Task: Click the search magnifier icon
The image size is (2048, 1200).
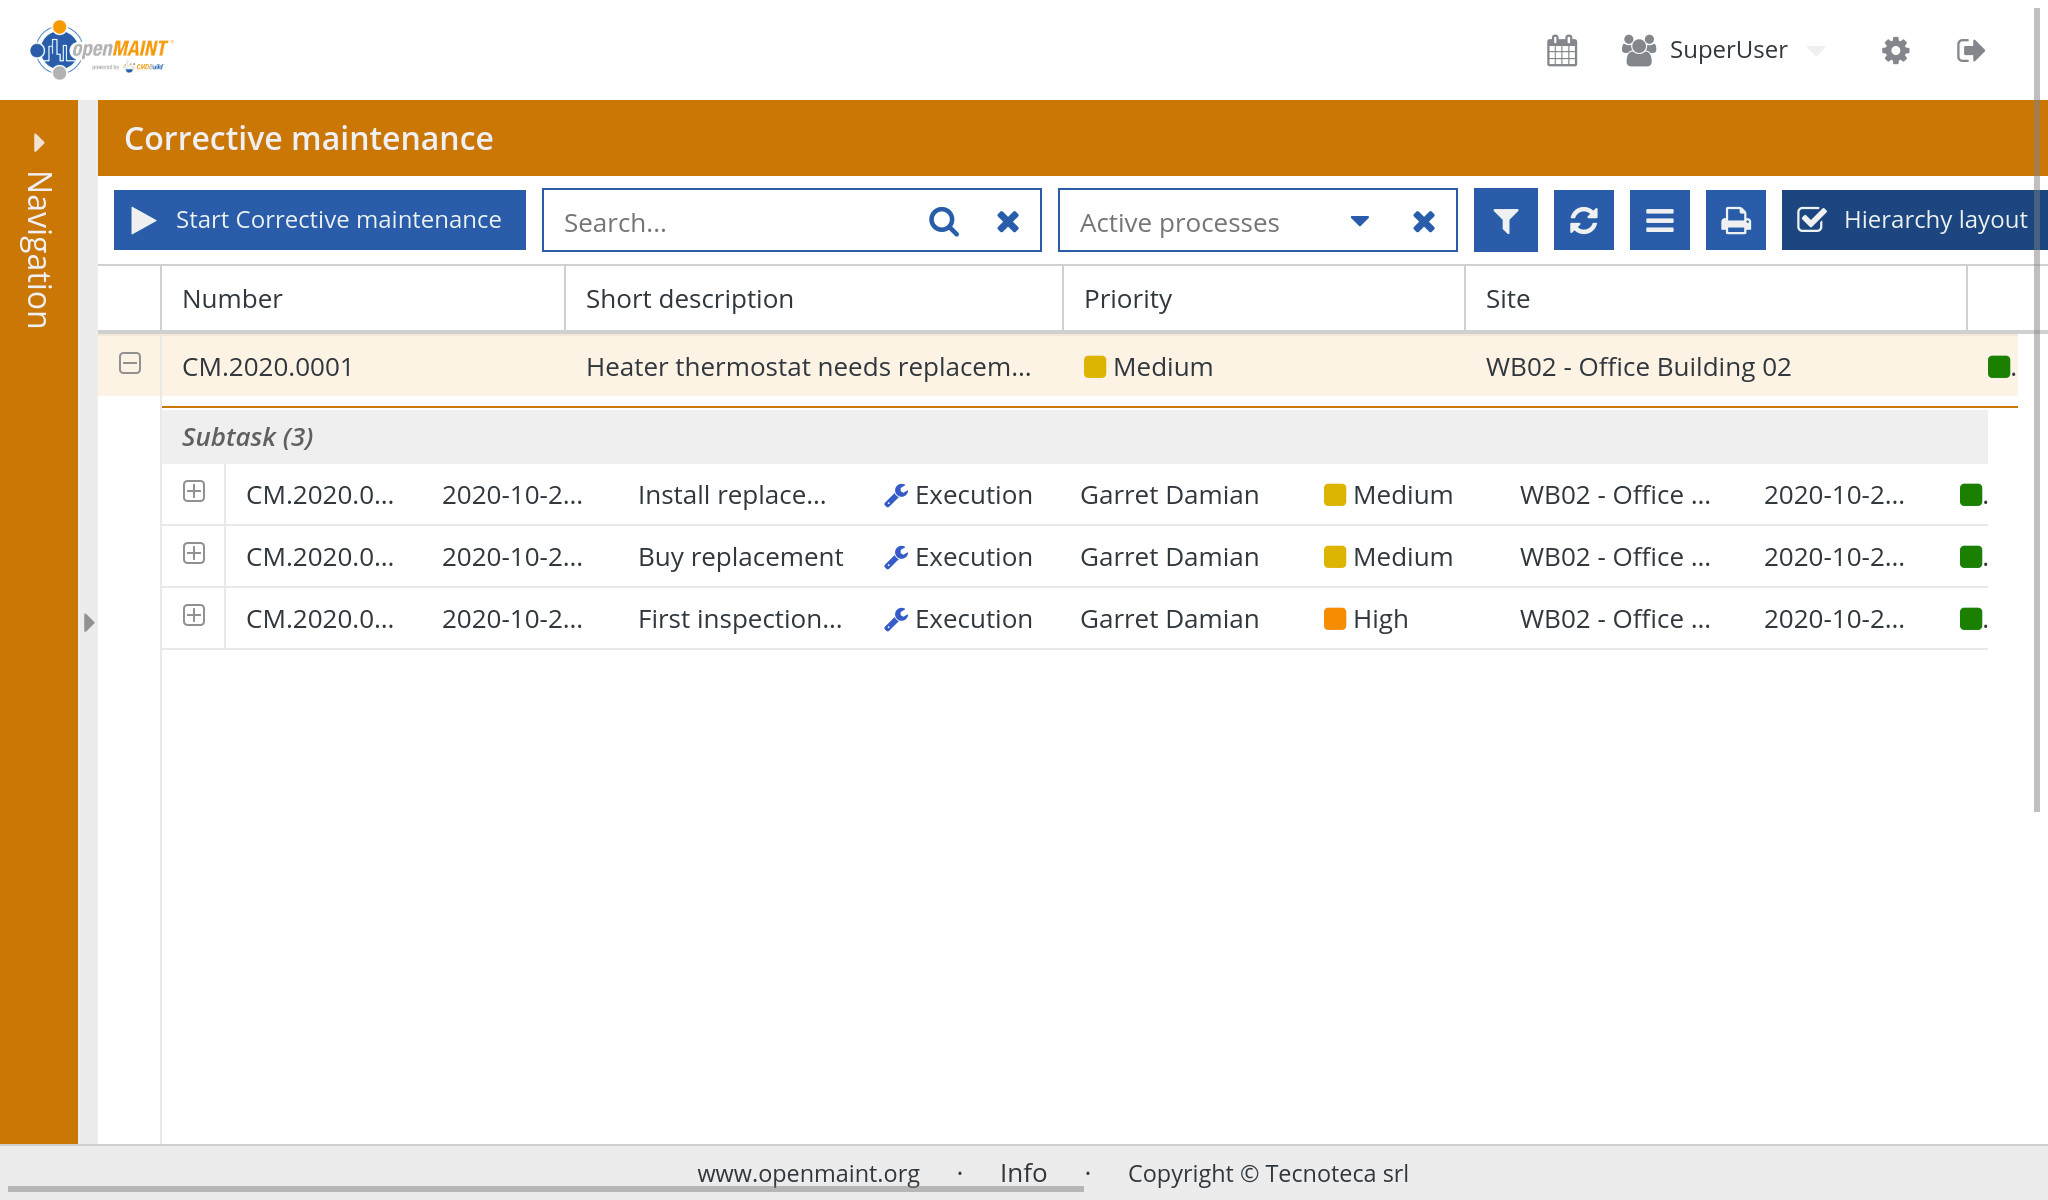Action: (x=943, y=221)
